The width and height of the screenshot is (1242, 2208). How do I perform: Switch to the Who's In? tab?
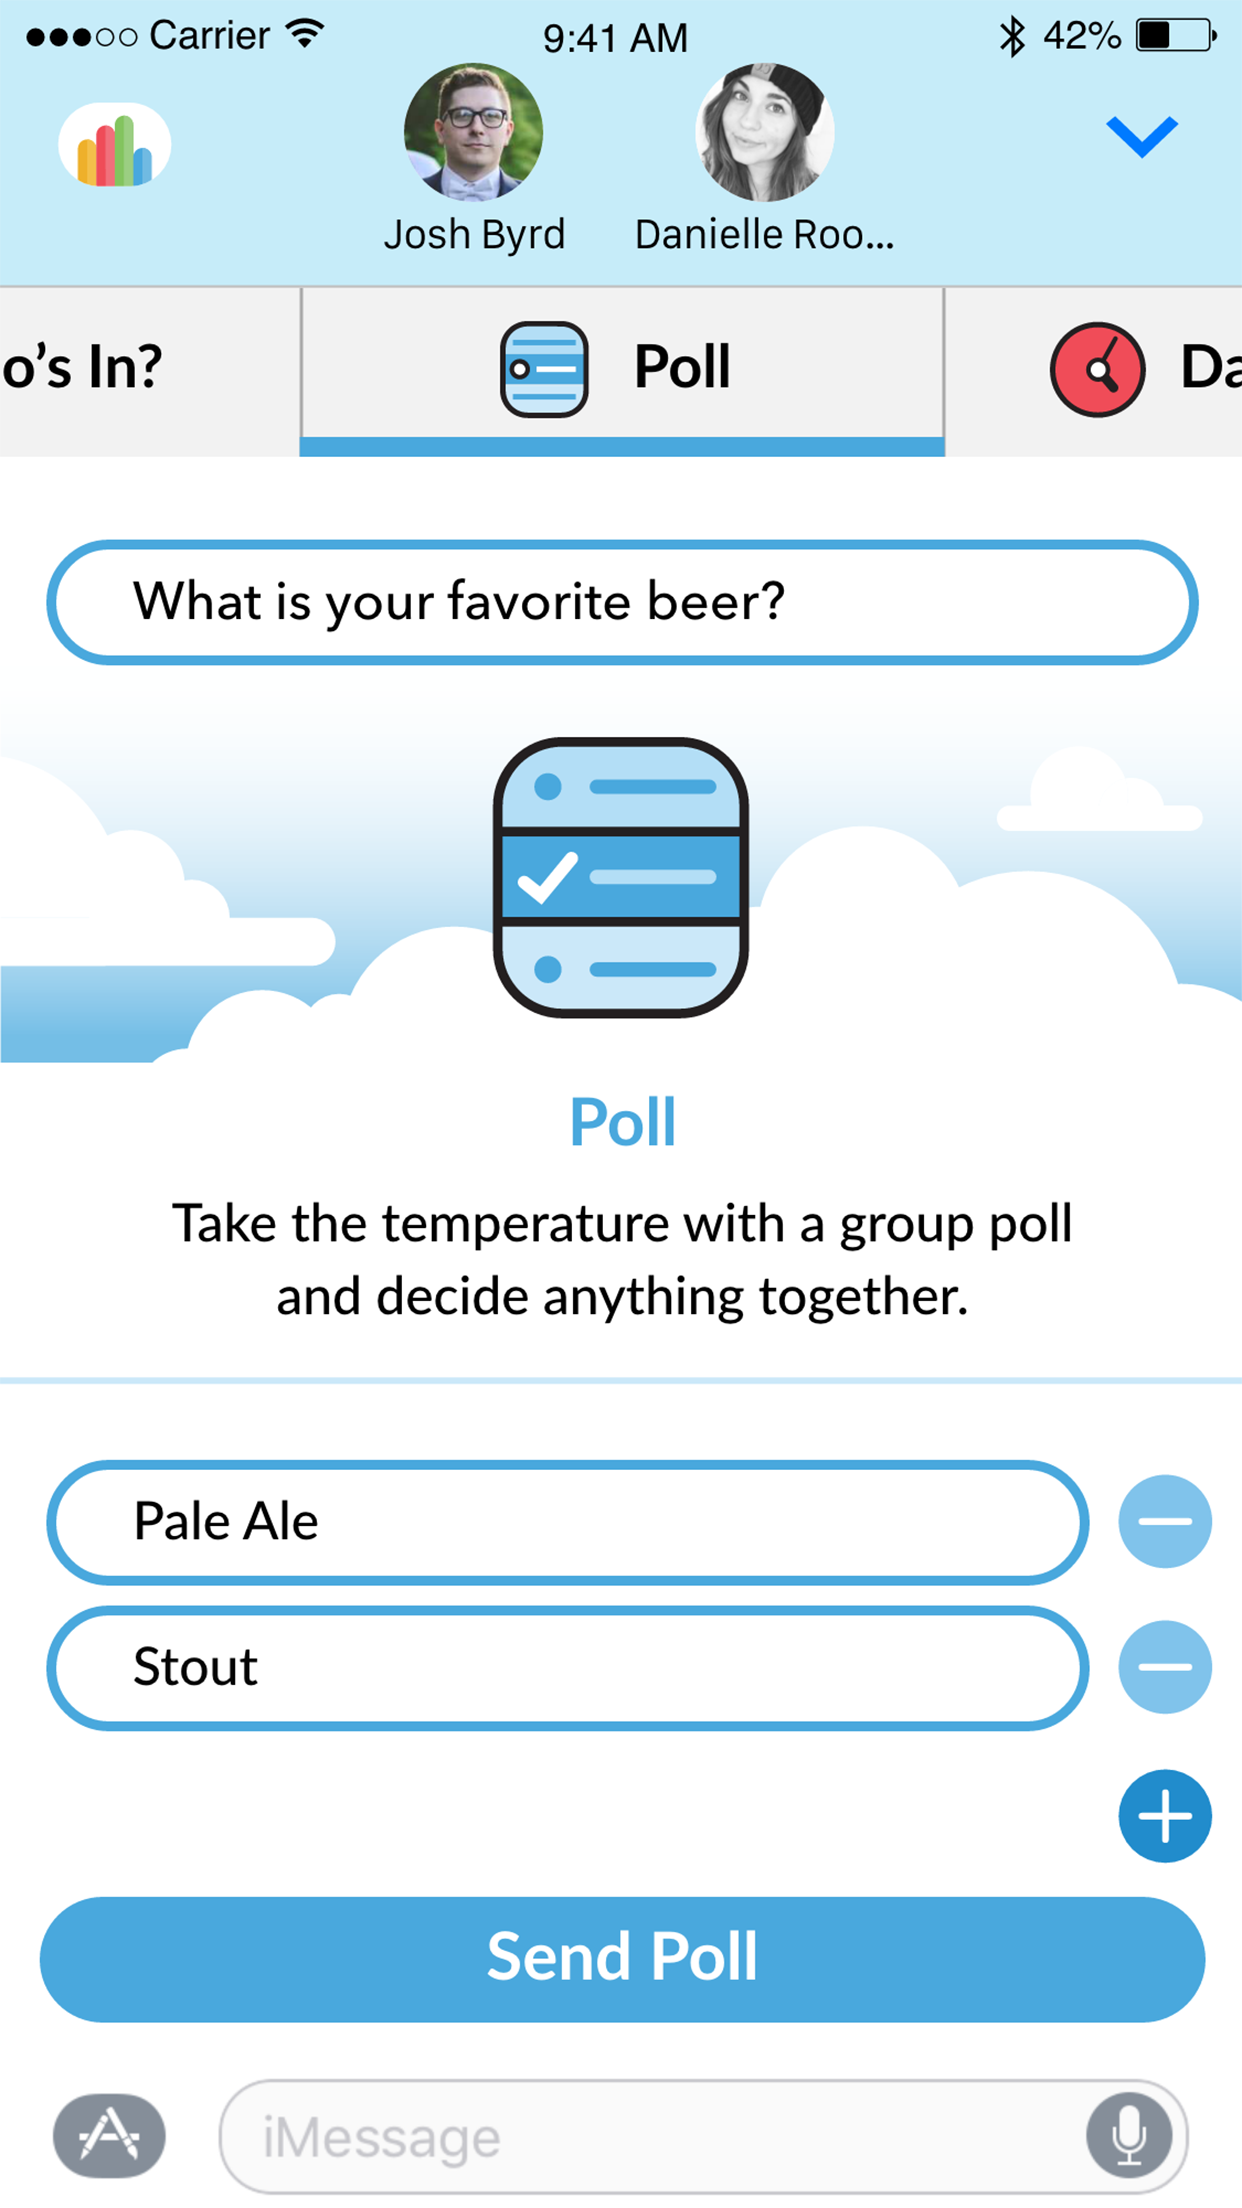120,368
